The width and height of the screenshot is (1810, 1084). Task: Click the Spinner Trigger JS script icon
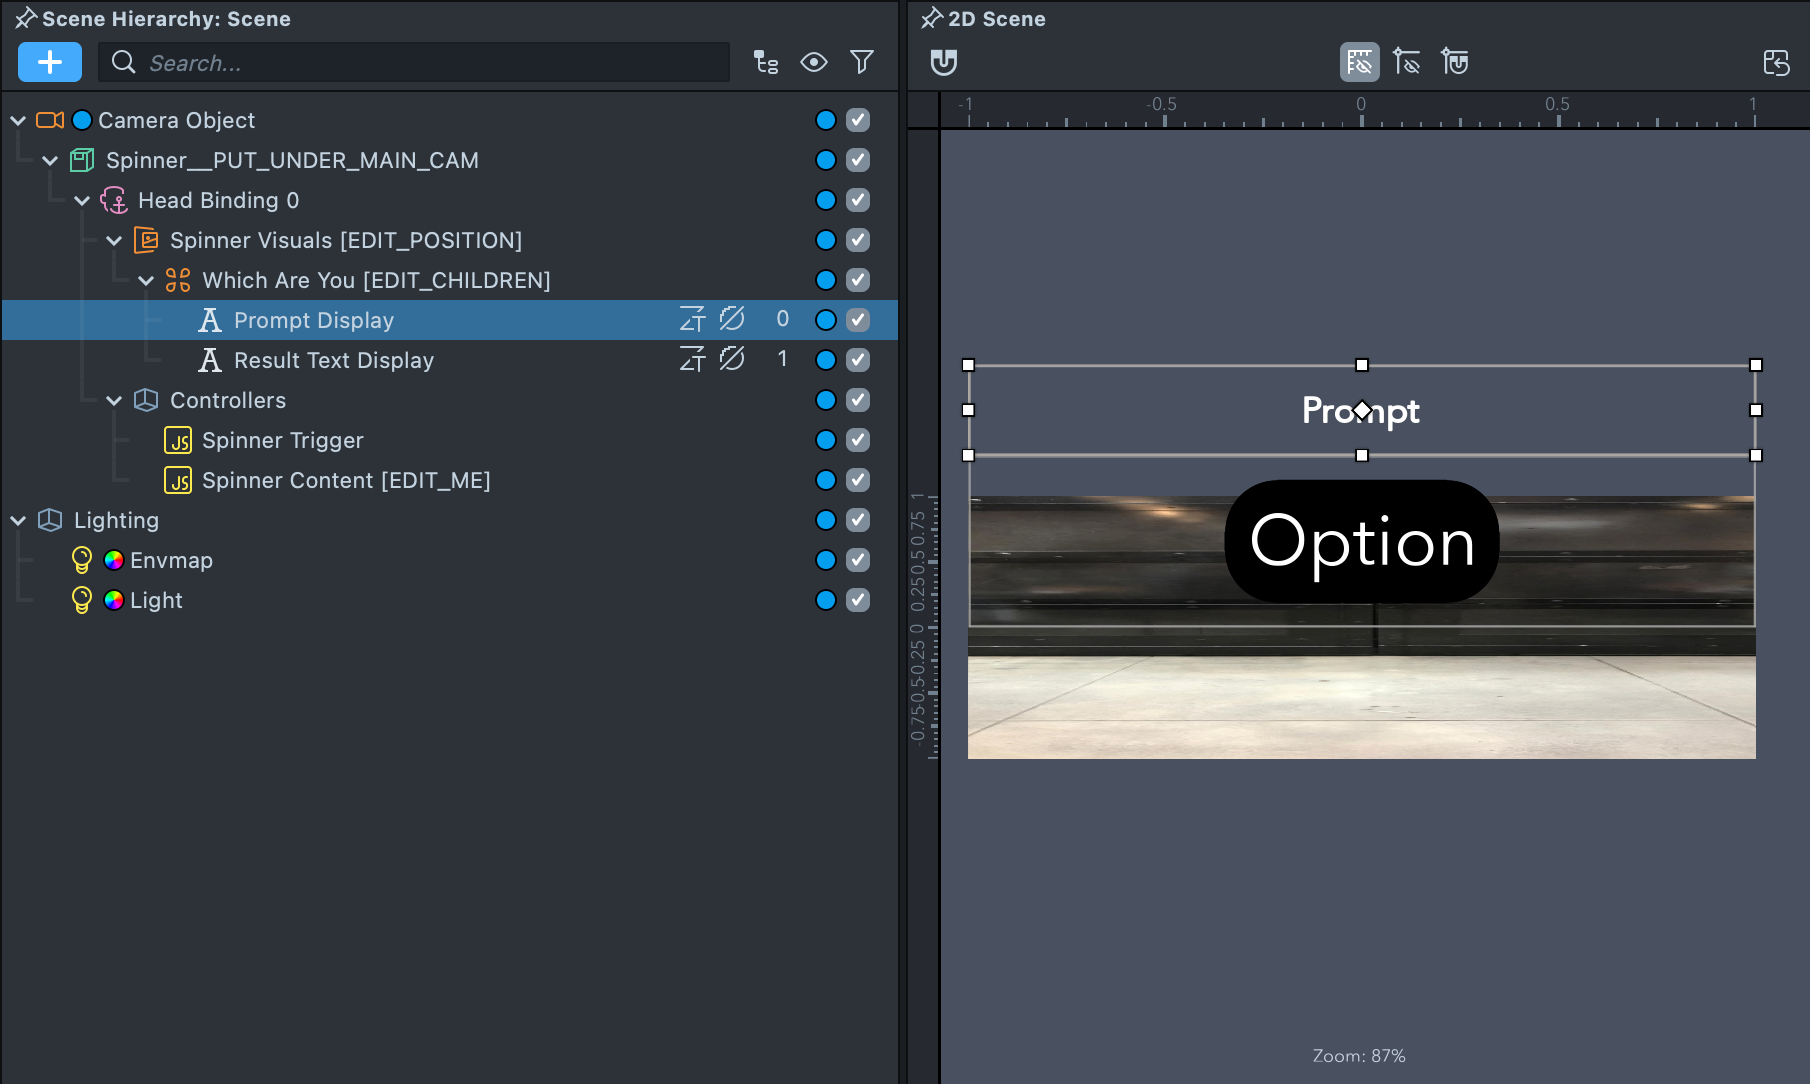(178, 440)
